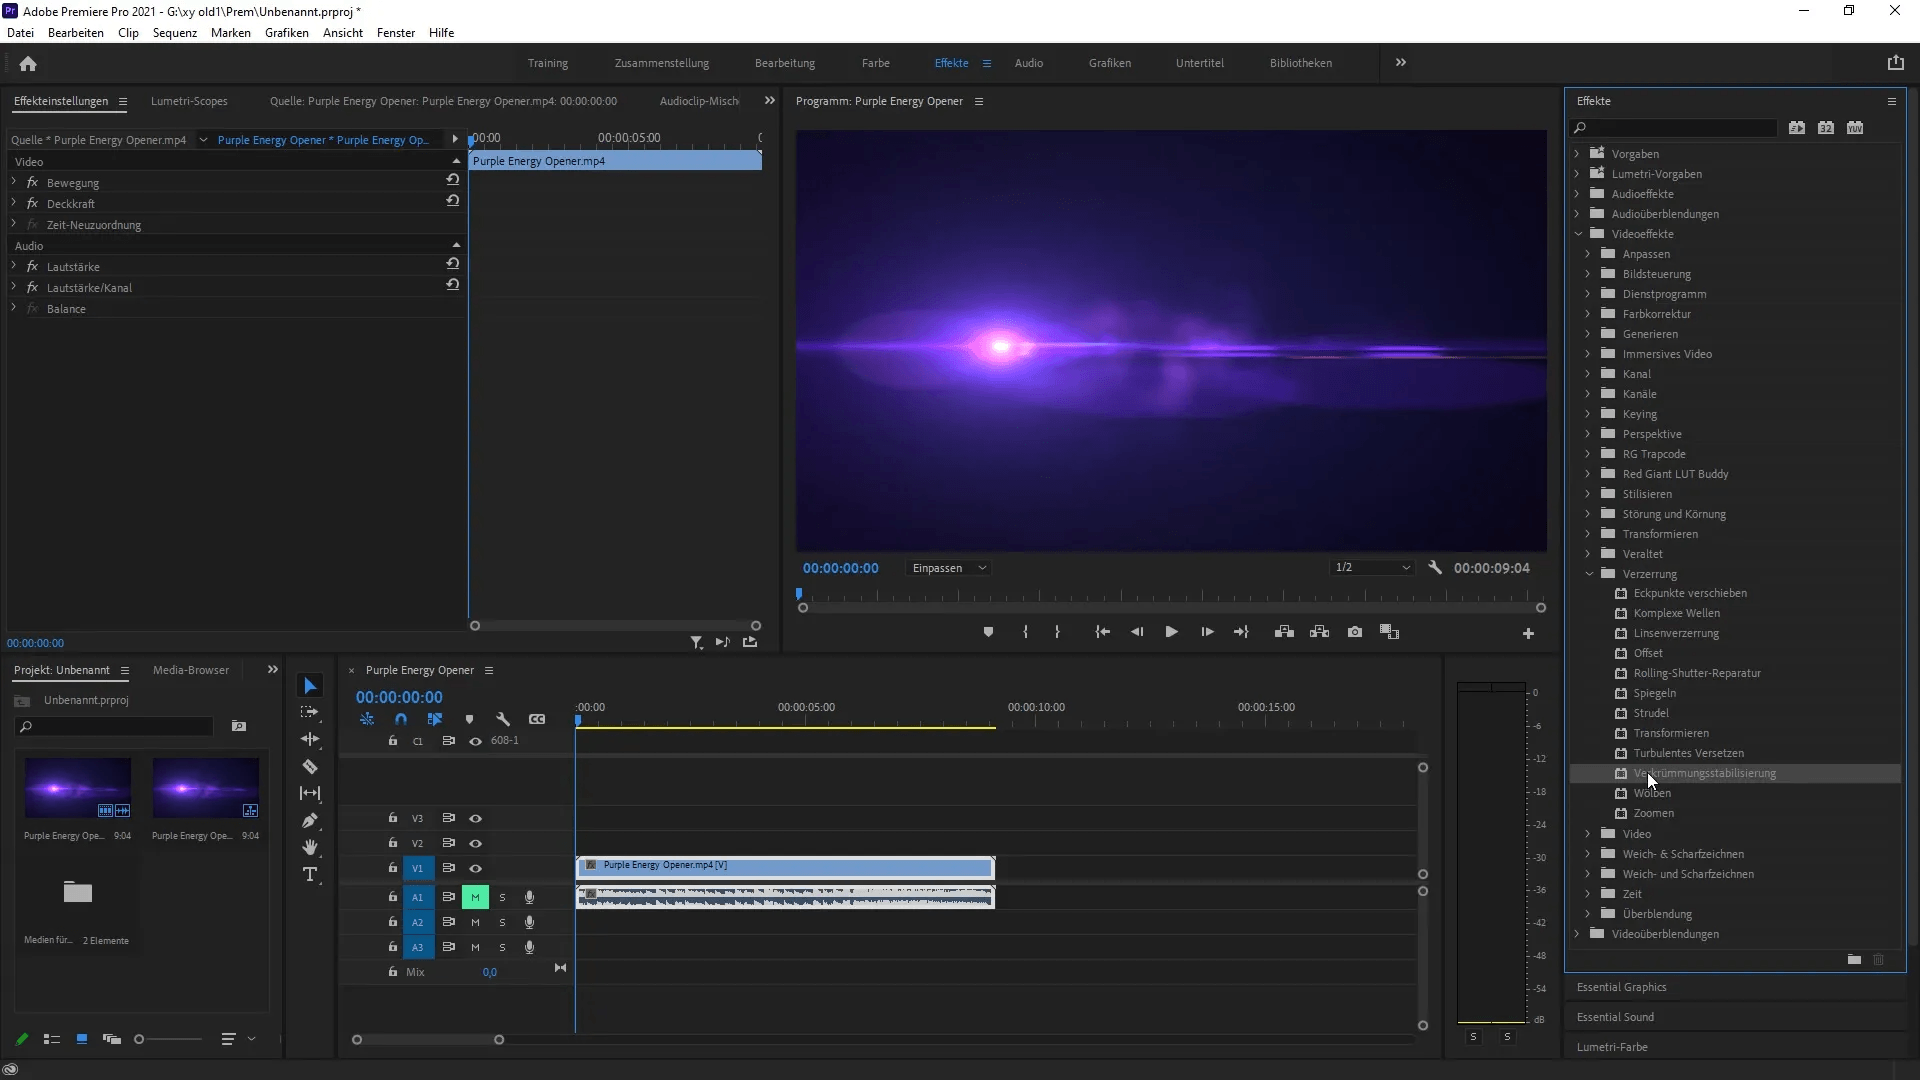Viewport: 1920px width, 1080px height.
Task: Open the Sequenz menu
Action: pos(175,33)
